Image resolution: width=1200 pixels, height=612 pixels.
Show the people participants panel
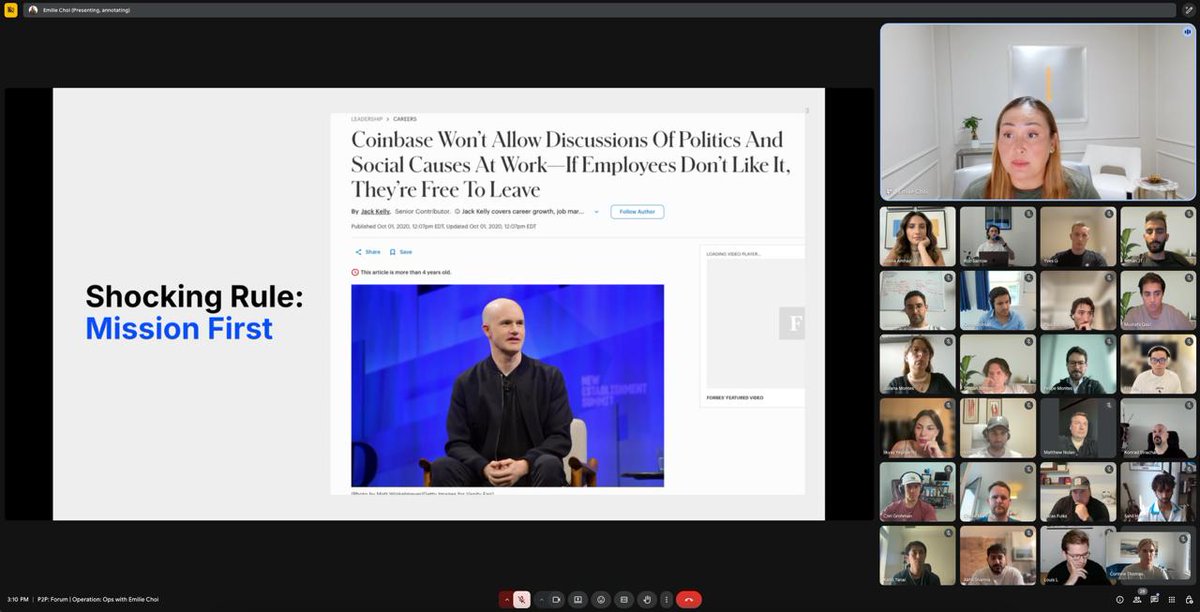(x=1137, y=600)
